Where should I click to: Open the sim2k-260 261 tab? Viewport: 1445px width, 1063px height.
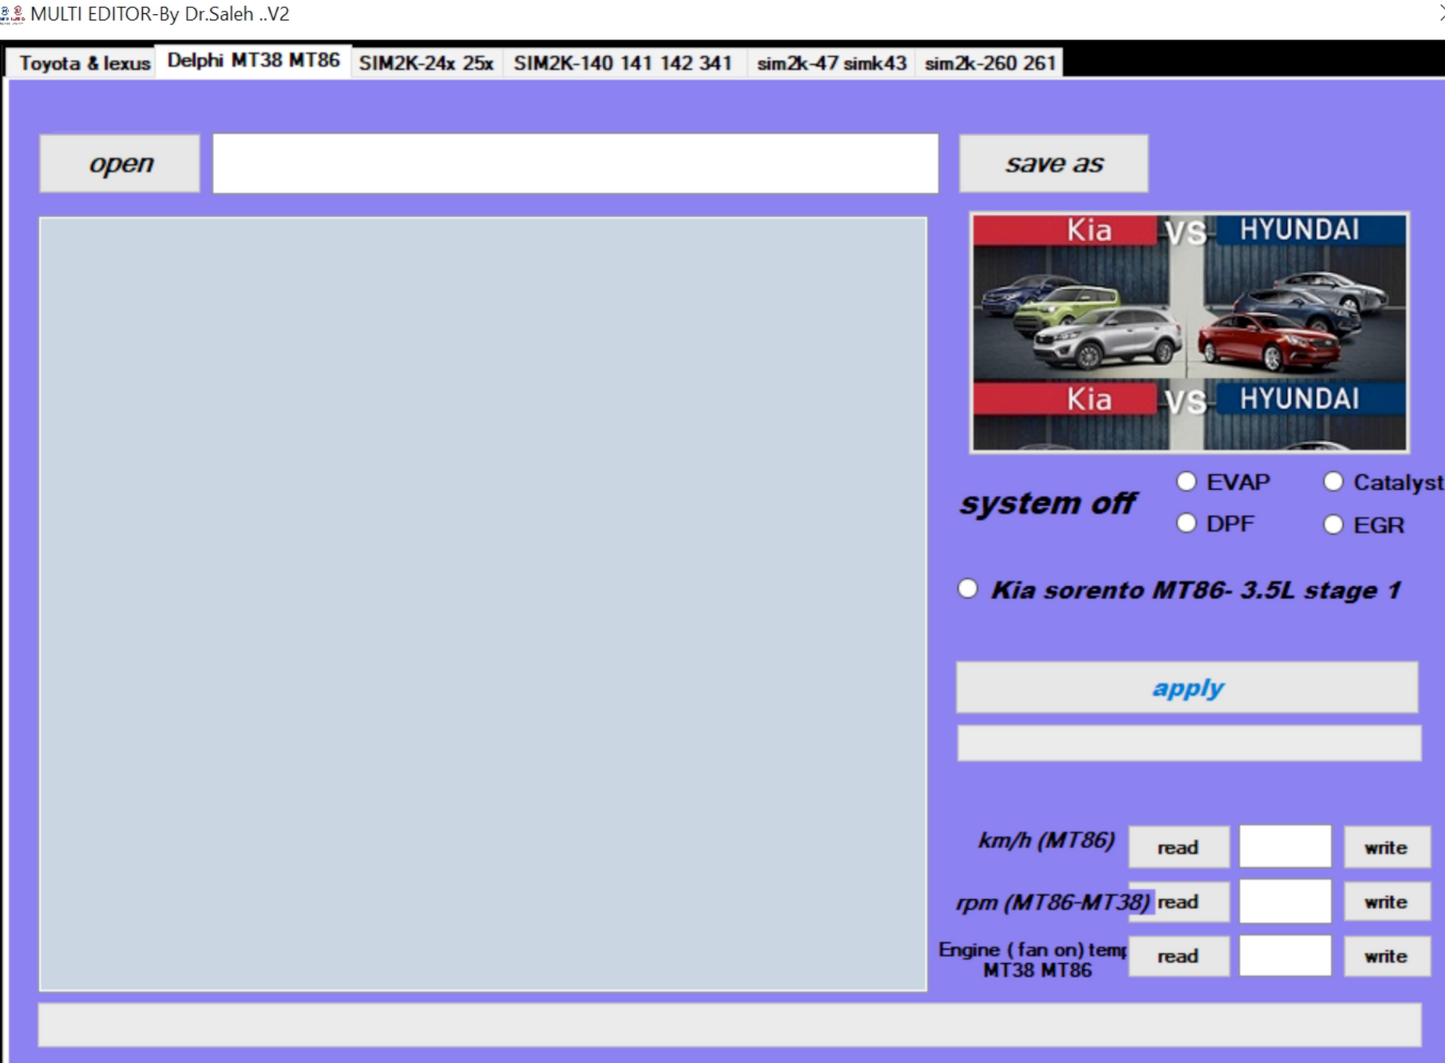coord(990,62)
